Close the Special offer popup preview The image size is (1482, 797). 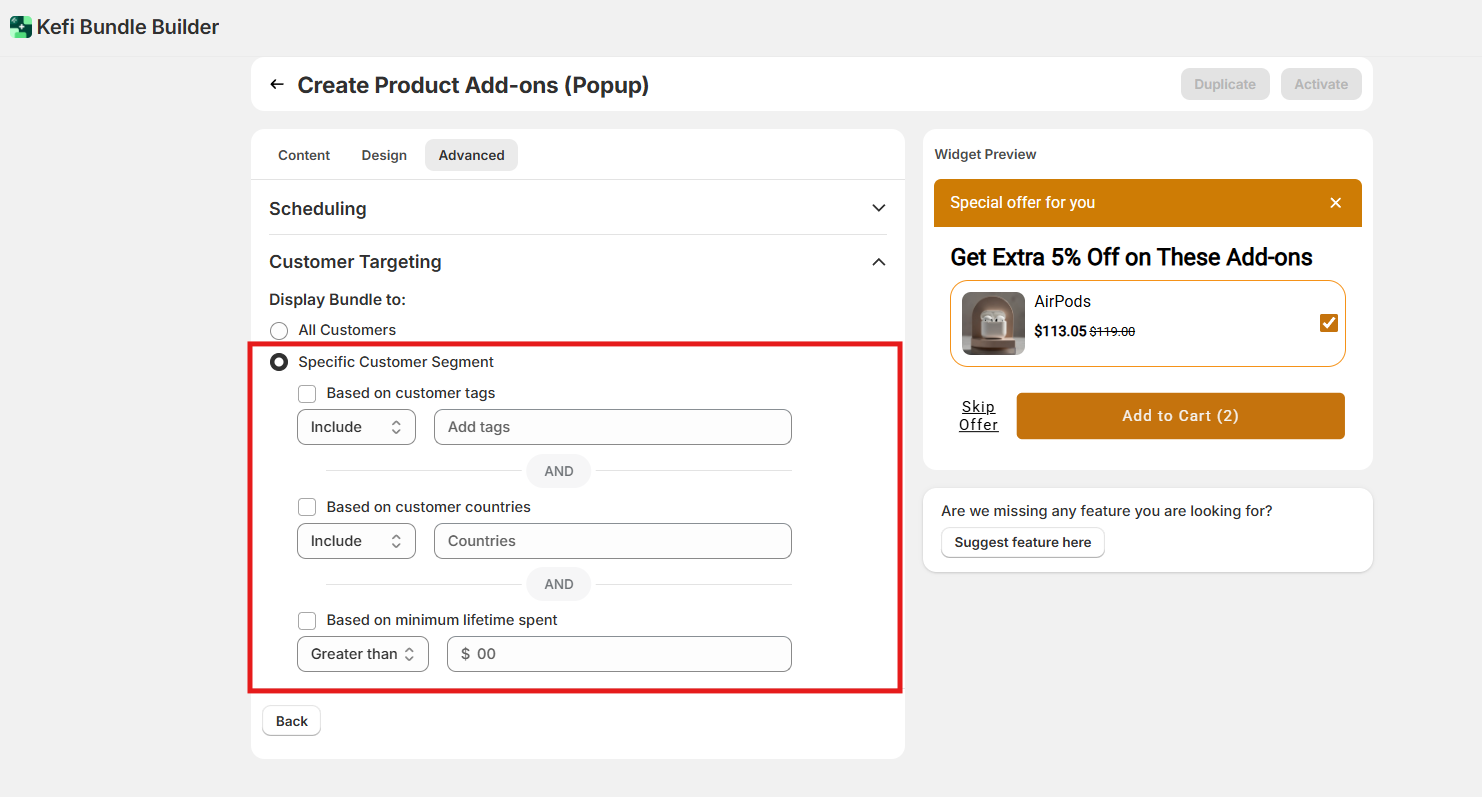point(1335,203)
